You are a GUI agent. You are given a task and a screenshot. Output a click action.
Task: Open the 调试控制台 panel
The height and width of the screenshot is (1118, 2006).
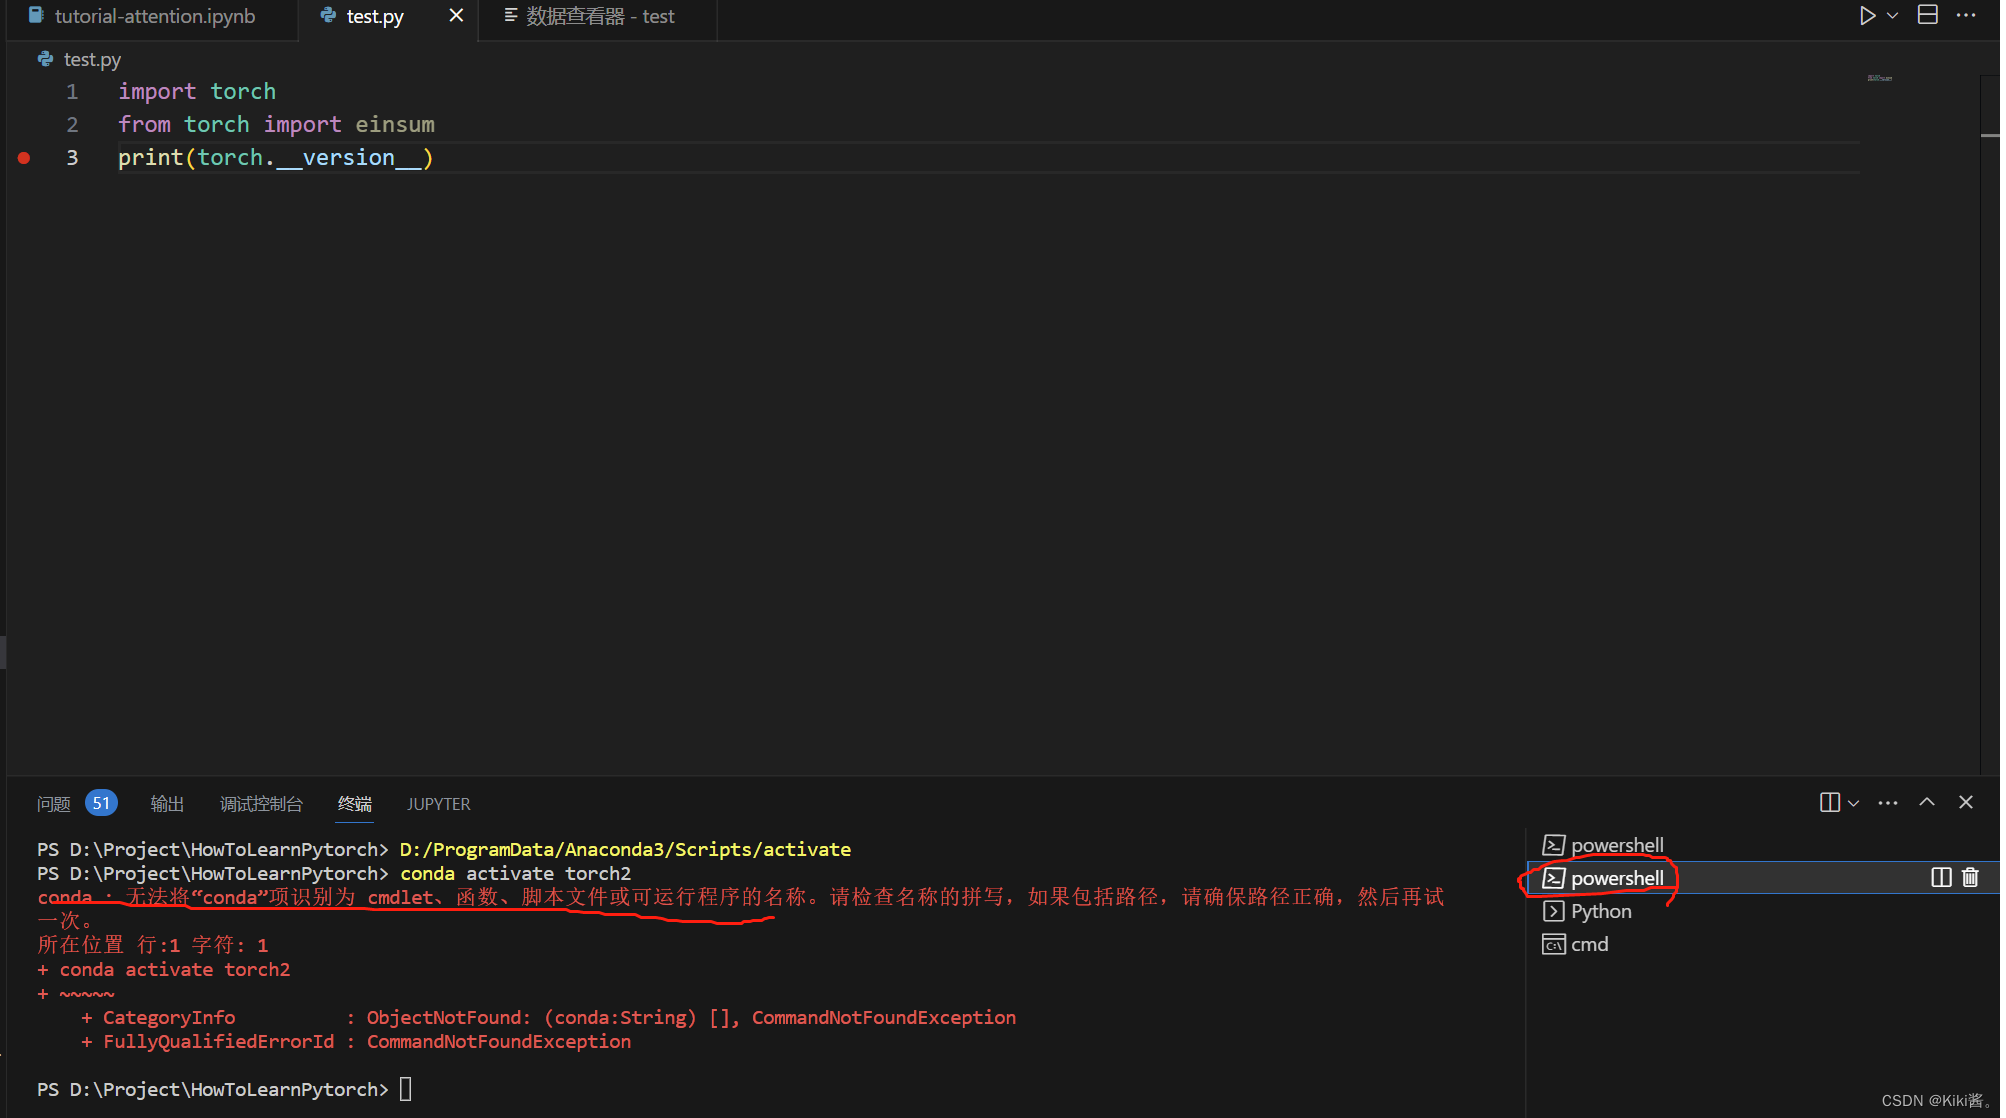tap(261, 804)
